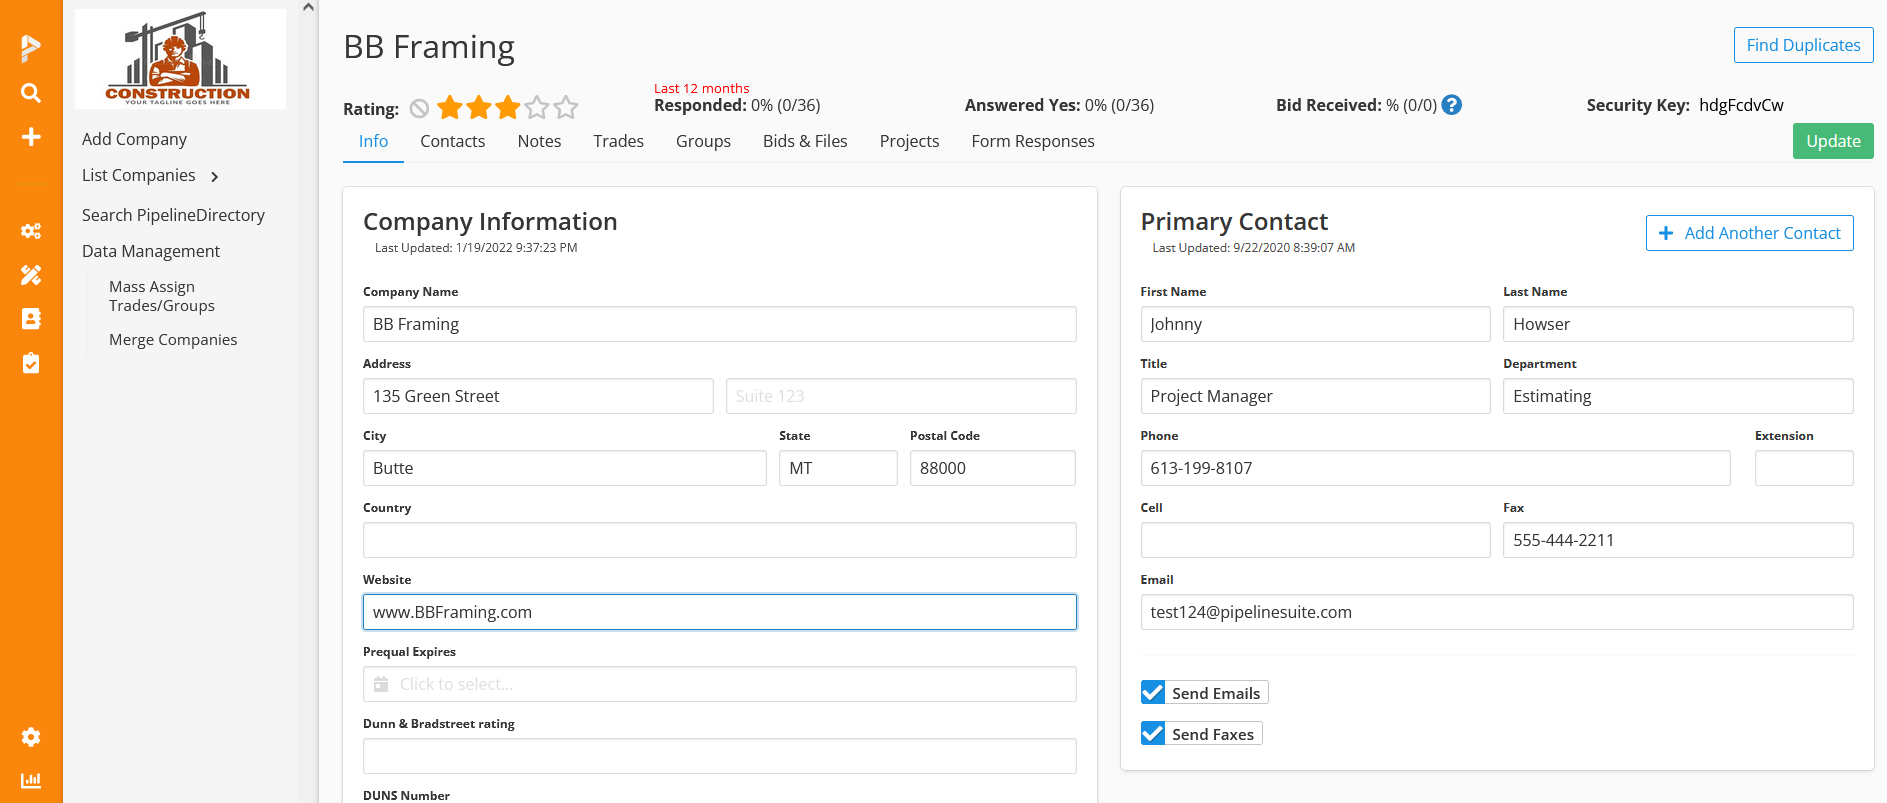1887x803 pixels.
Task: Collapse sidebar using the up arrow at top
Action: pos(308,8)
